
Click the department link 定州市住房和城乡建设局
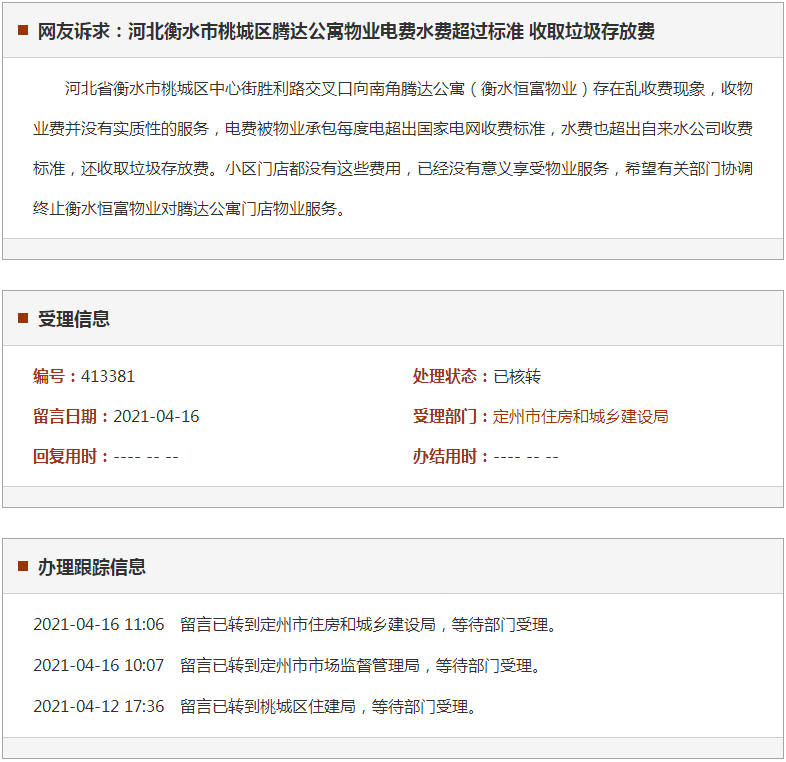(x=580, y=417)
